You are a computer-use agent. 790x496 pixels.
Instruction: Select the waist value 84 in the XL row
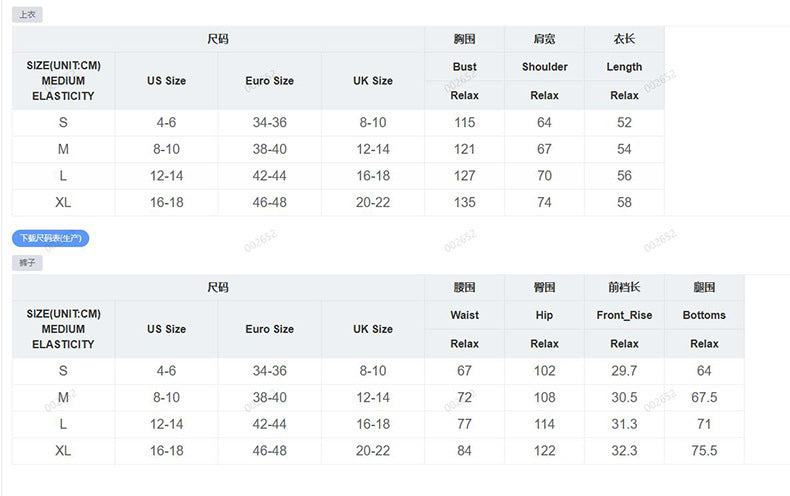(464, 450)
